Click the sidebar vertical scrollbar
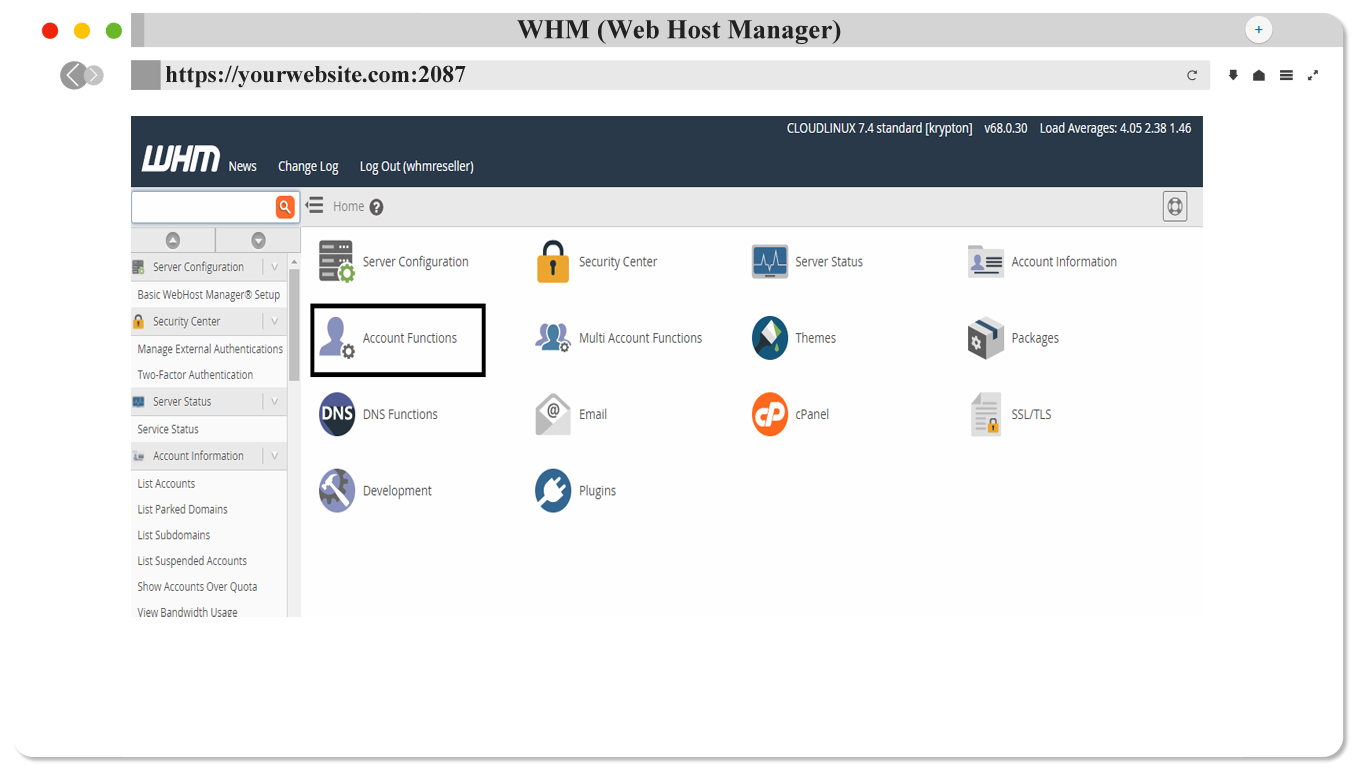 coord(294,325)
